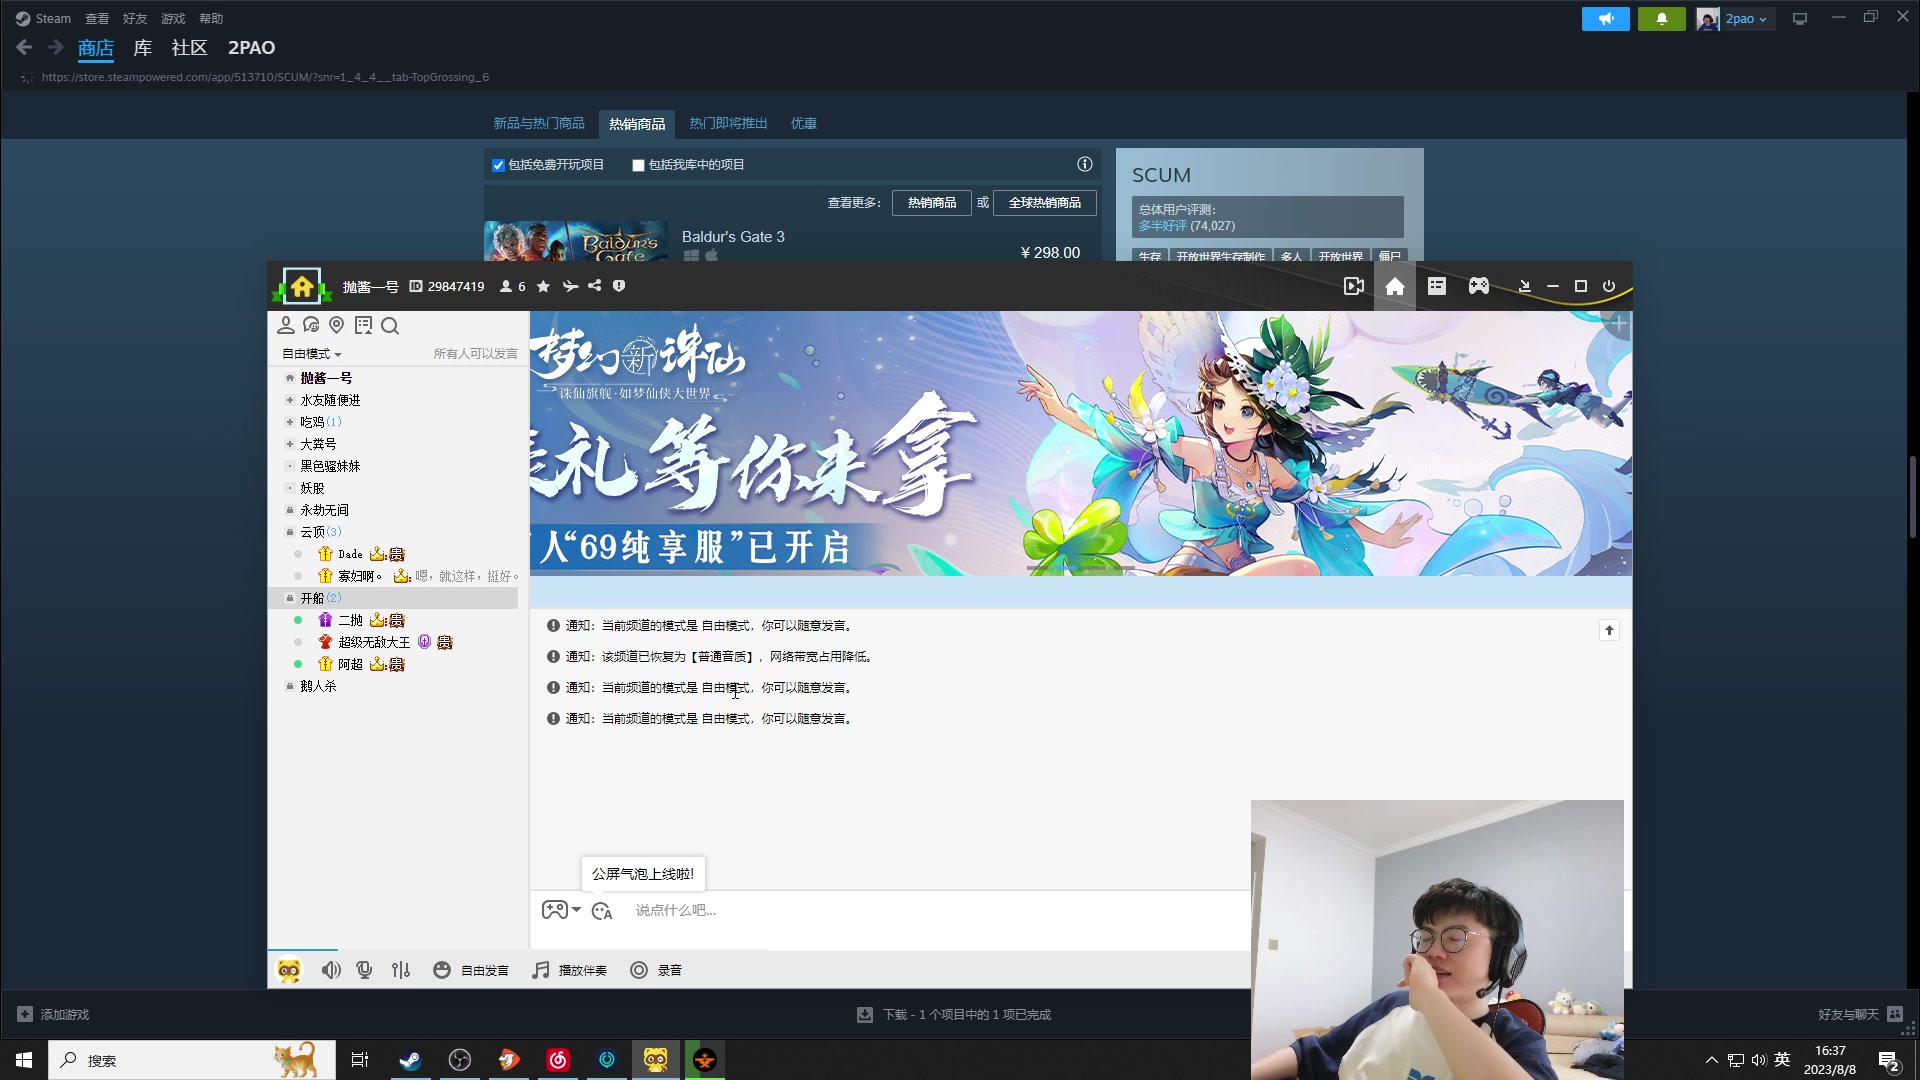
Task: Click Steam notifications bell button
Action: tap(1662, 19)
